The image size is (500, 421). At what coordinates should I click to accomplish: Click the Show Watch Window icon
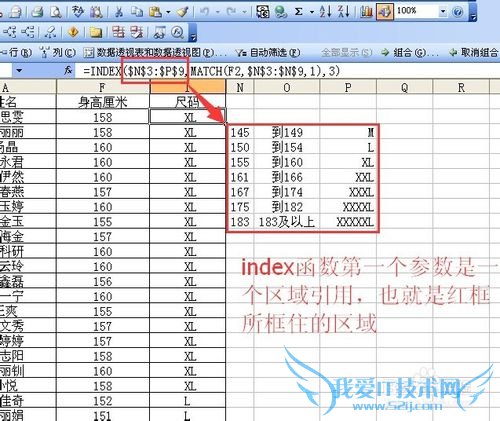(159, 32)
